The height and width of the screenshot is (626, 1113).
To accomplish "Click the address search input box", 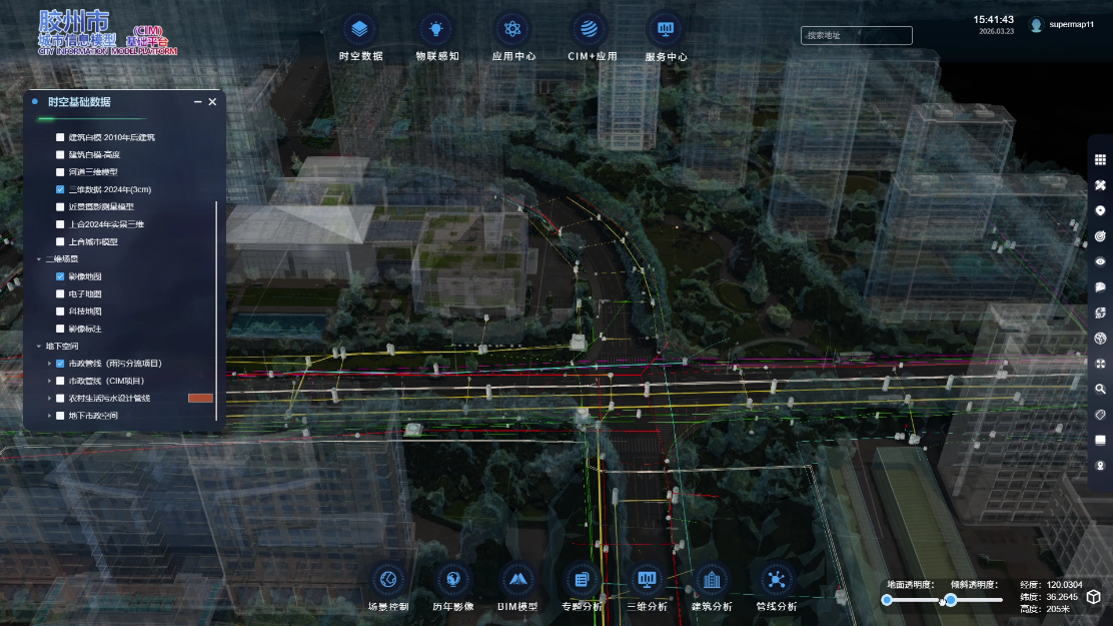I will click(x=856, y=36).
